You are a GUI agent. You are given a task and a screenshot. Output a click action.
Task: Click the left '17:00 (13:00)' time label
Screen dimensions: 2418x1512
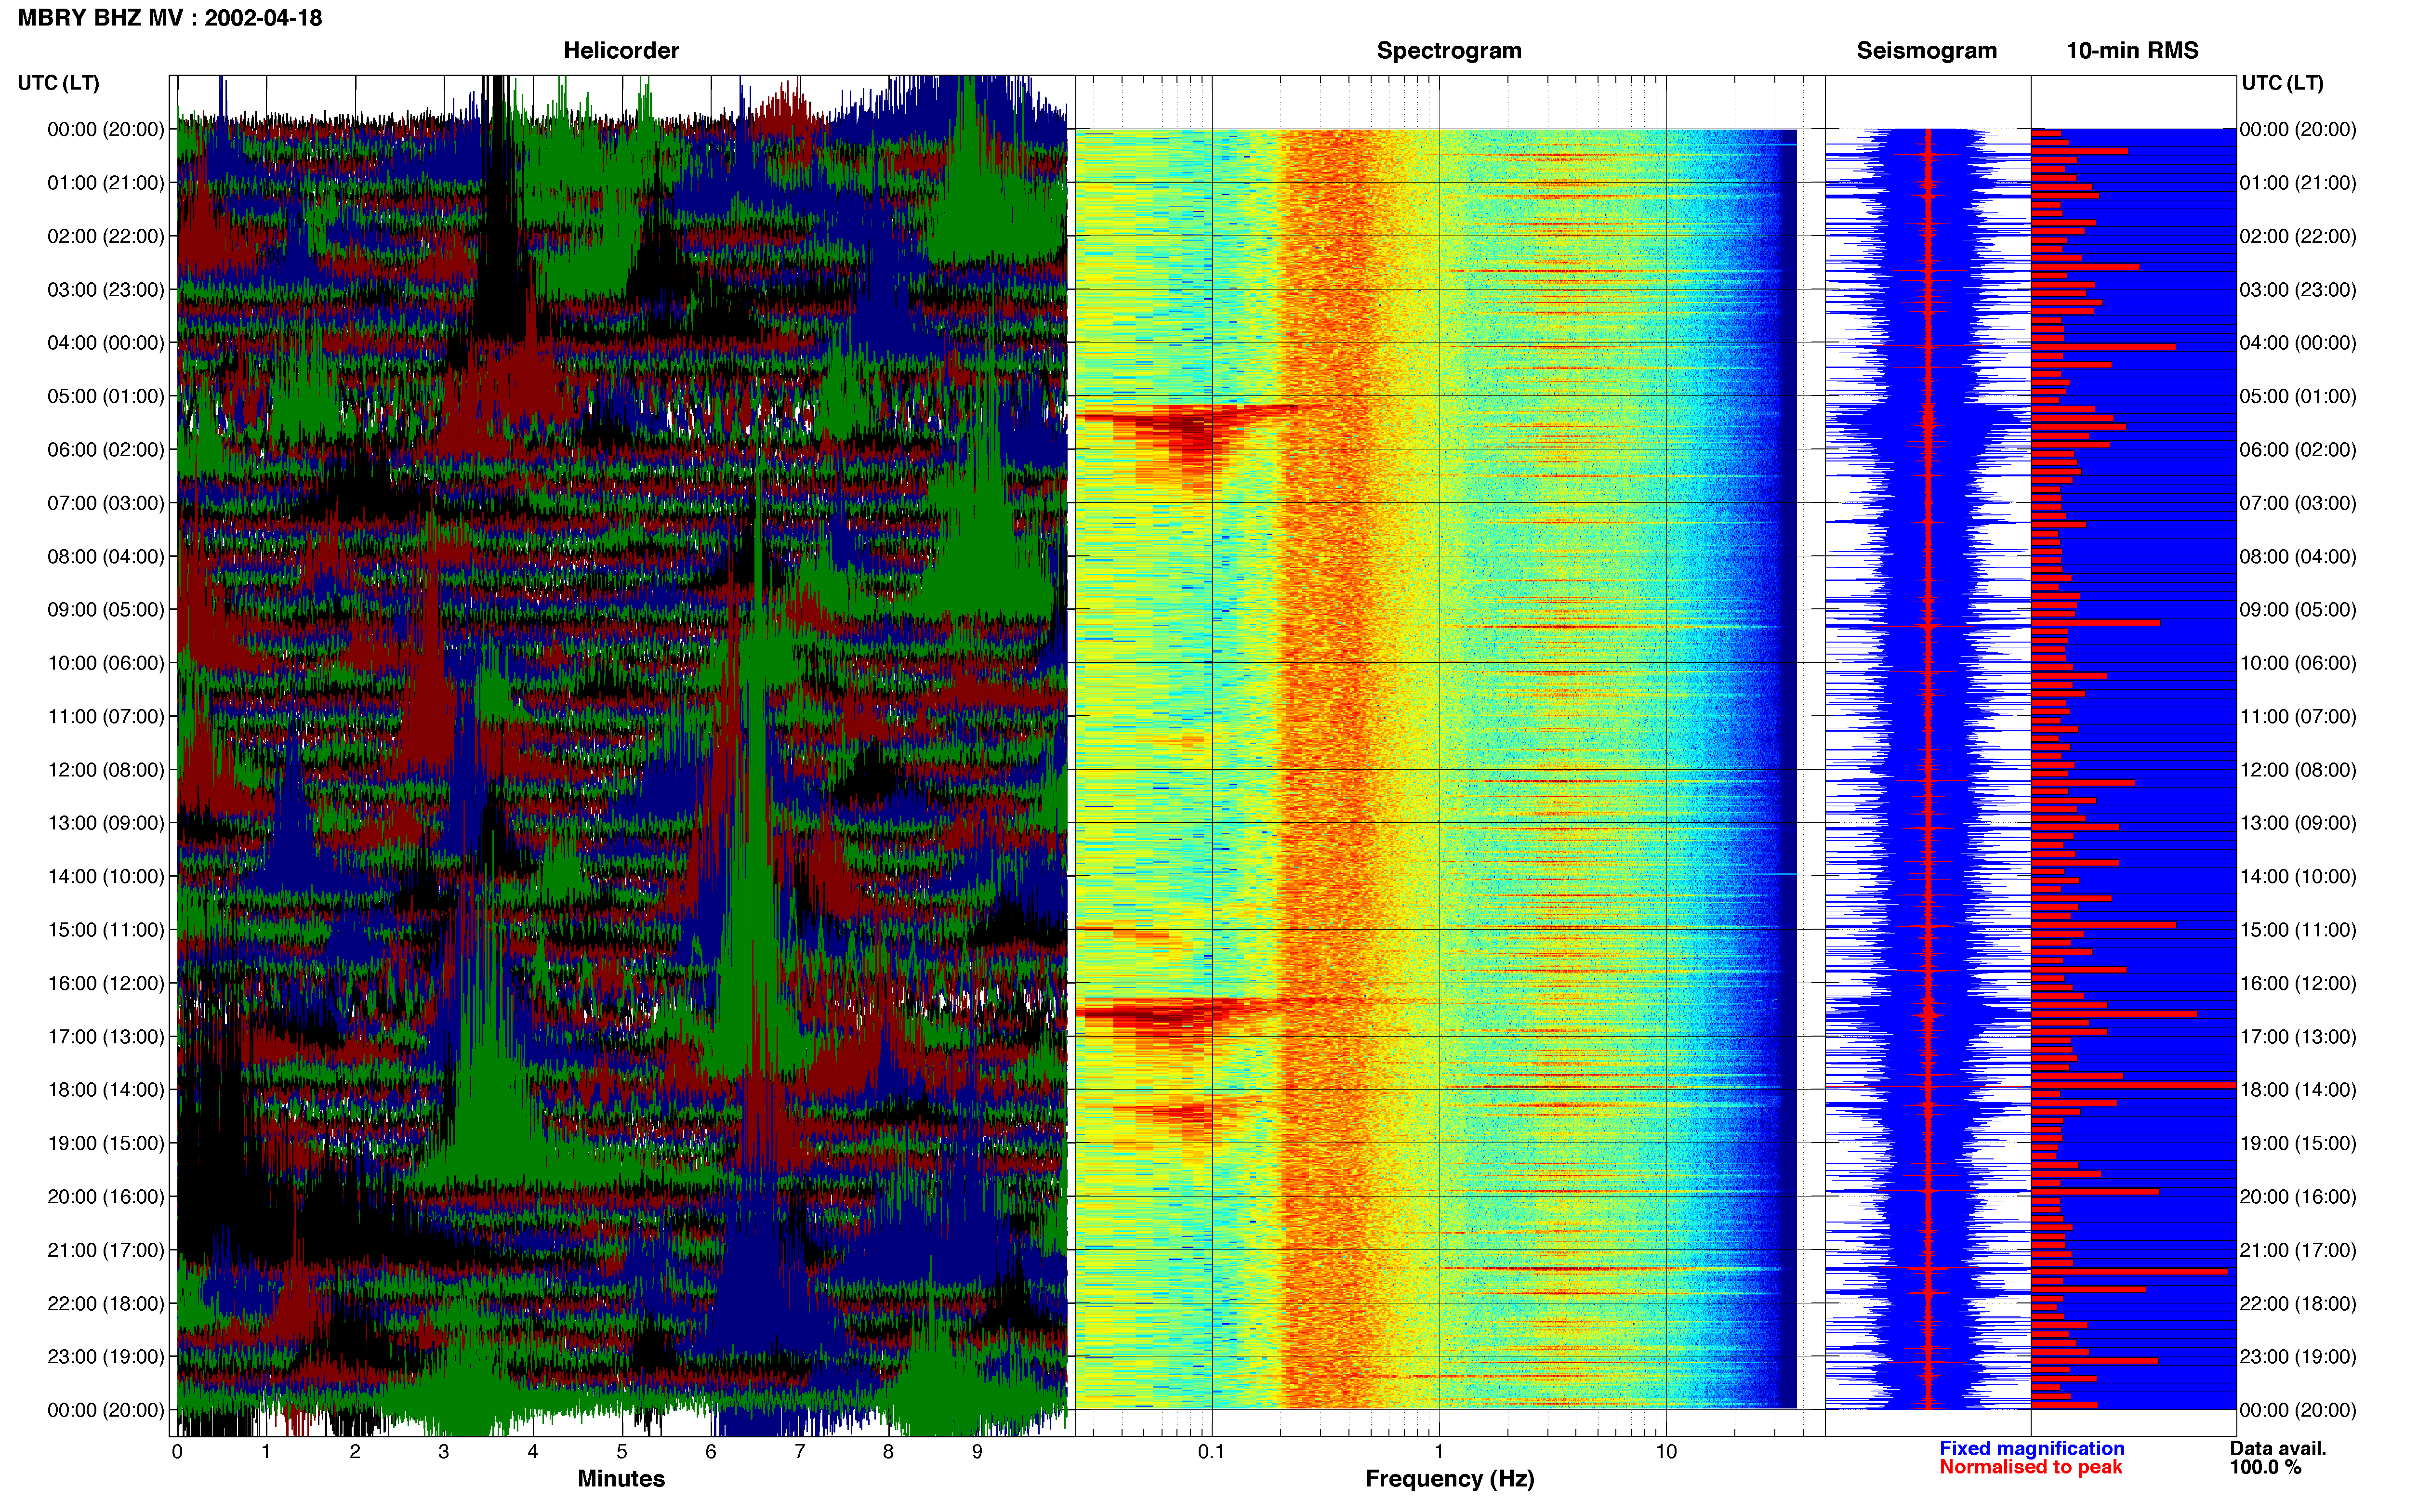pos(106,1037)
